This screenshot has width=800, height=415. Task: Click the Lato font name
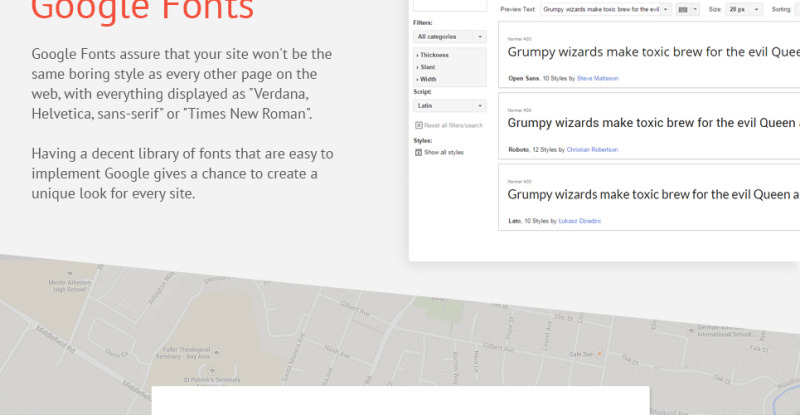[x=514, y=221]
